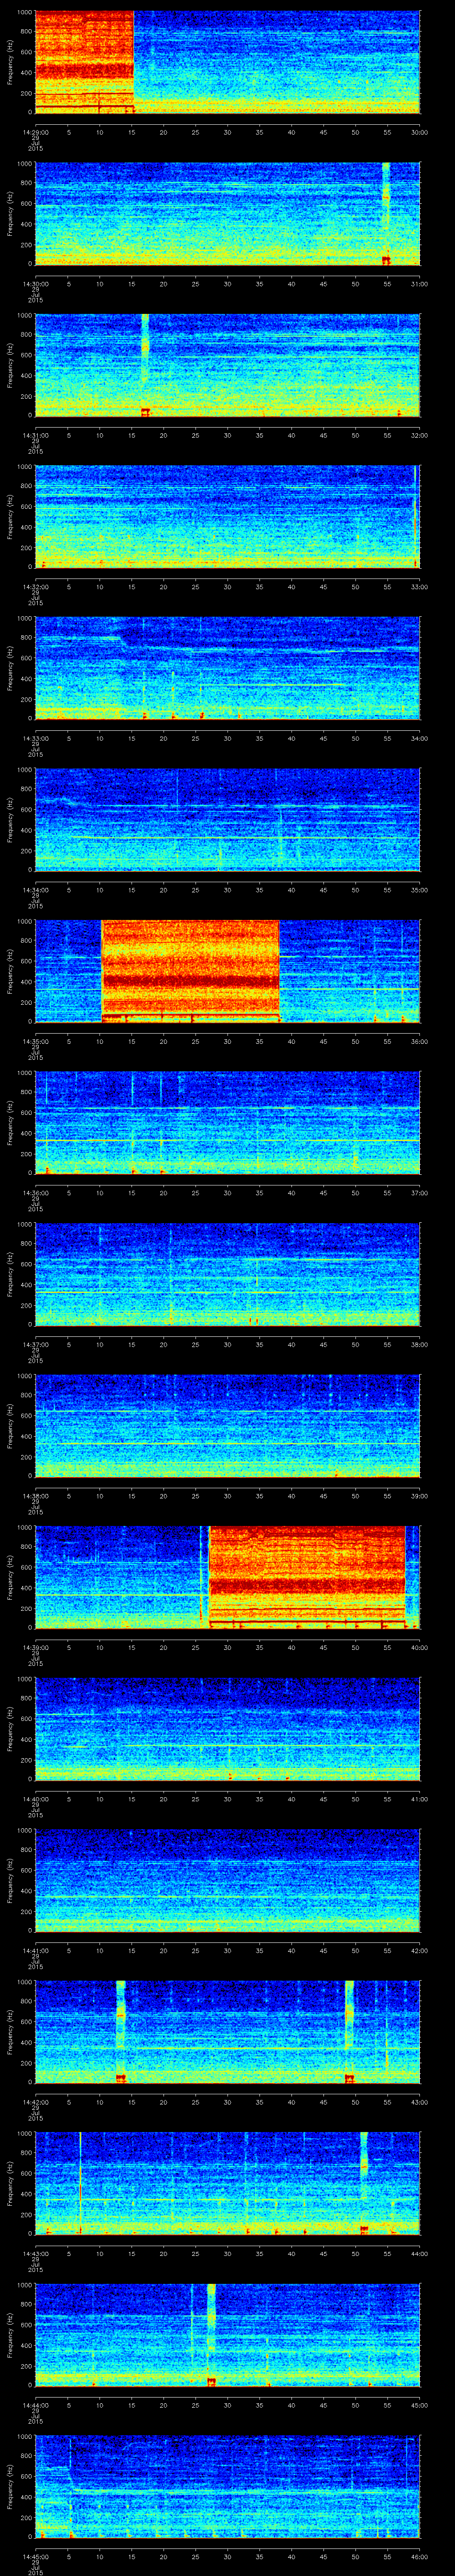
Task: Click the narrow vertical burst in the 14:43:00 spectrogram
Action: pyautogui.click(x=364, y=2183)
